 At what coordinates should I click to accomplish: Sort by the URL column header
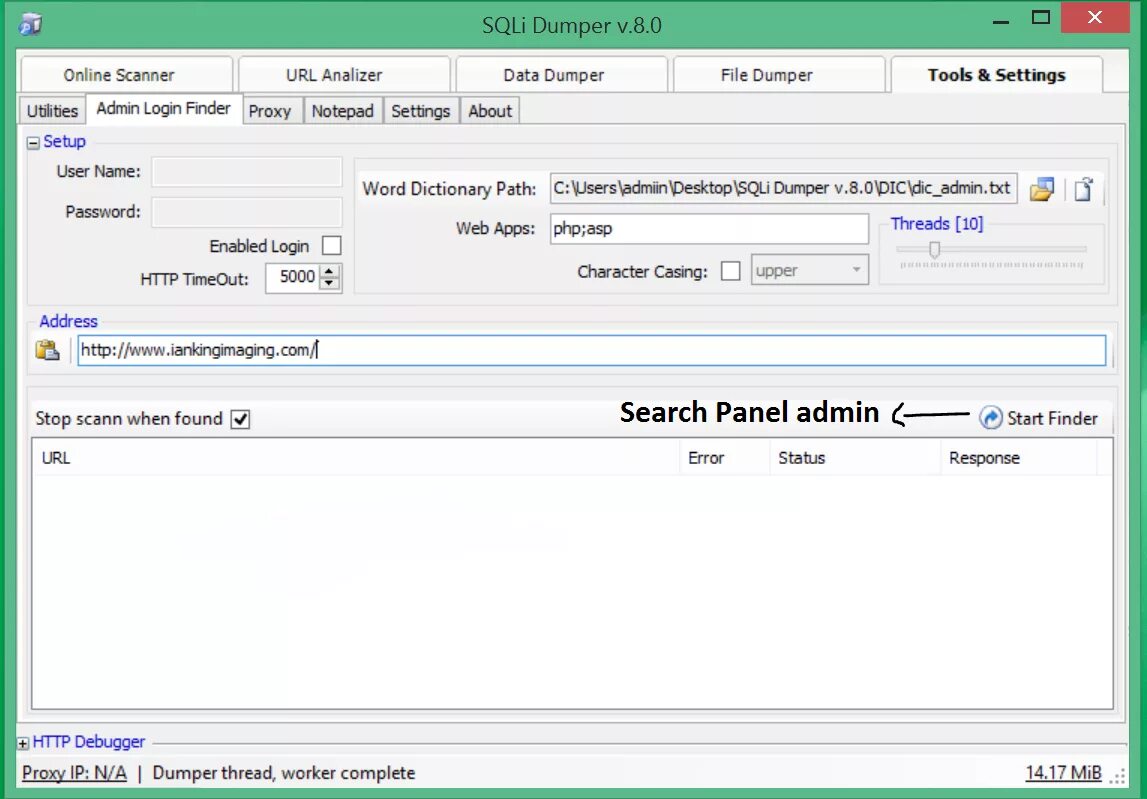coord(356,458)
